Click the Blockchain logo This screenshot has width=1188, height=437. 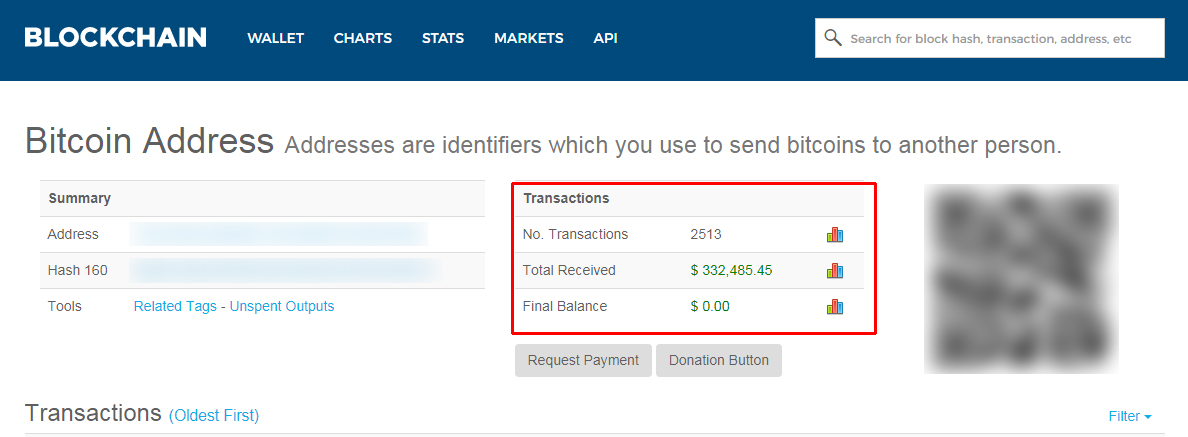click(115, 38)
